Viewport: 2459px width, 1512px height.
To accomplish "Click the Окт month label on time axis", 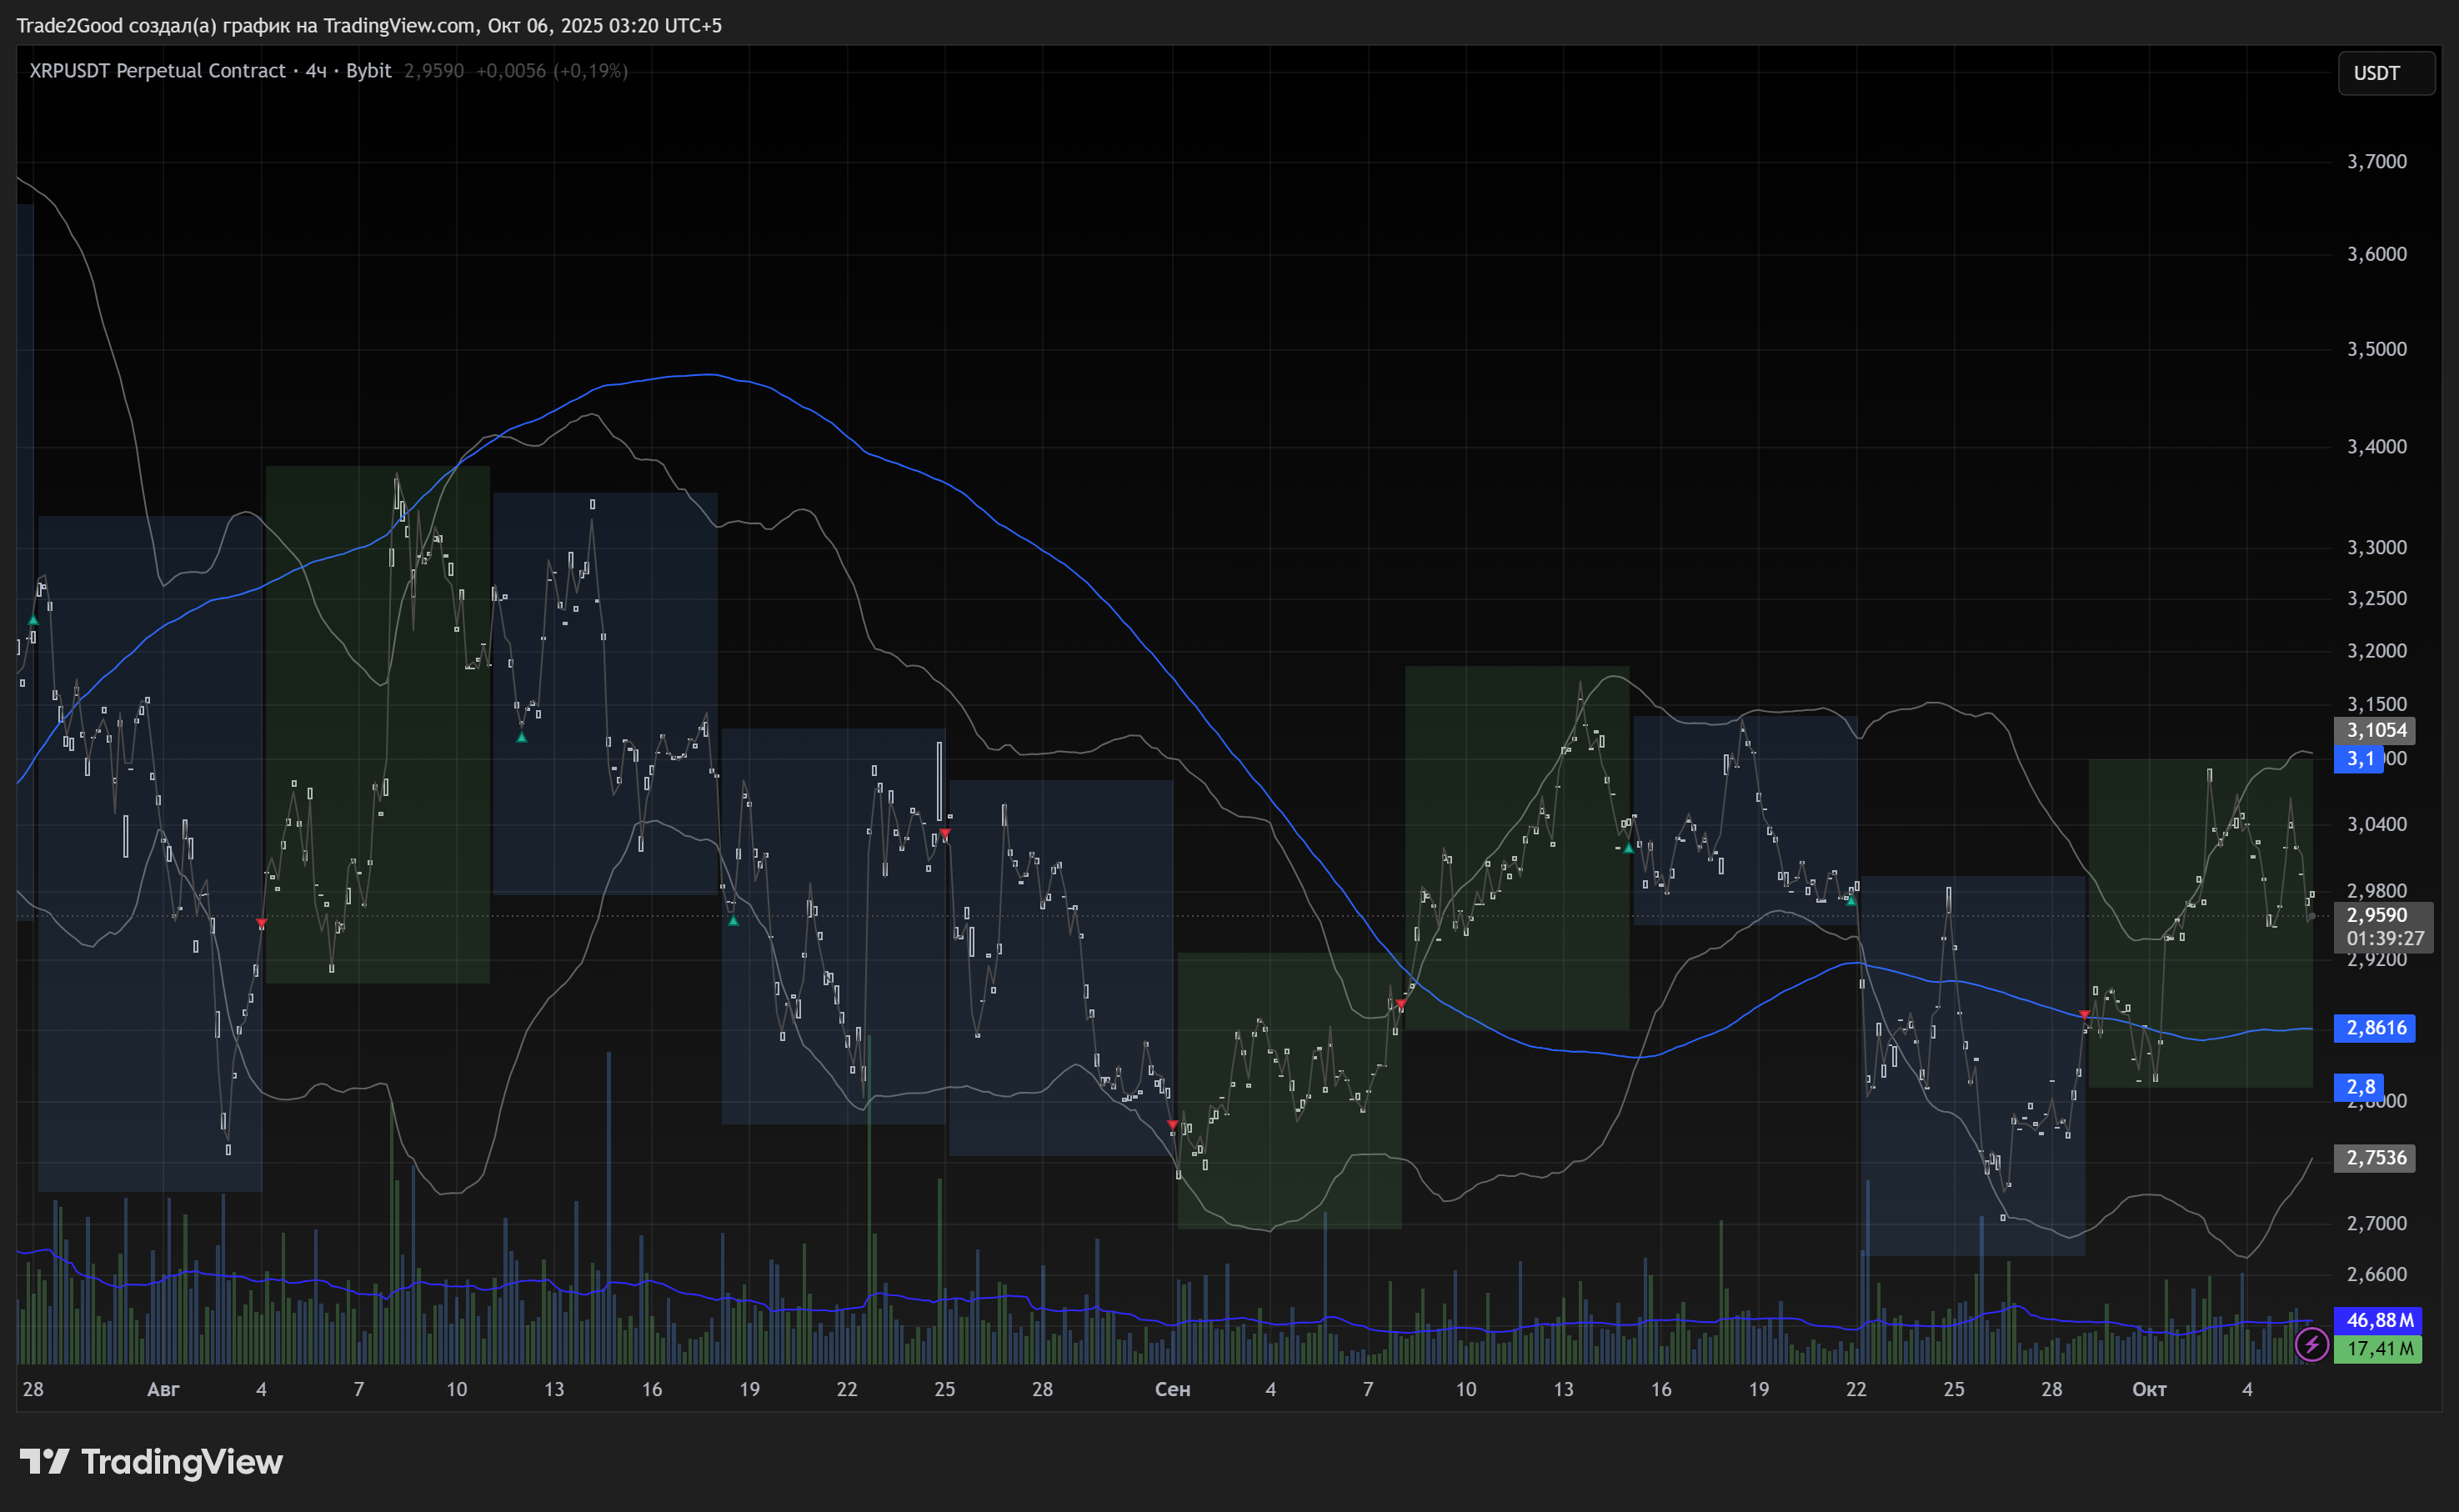I will point(2149,1389).
